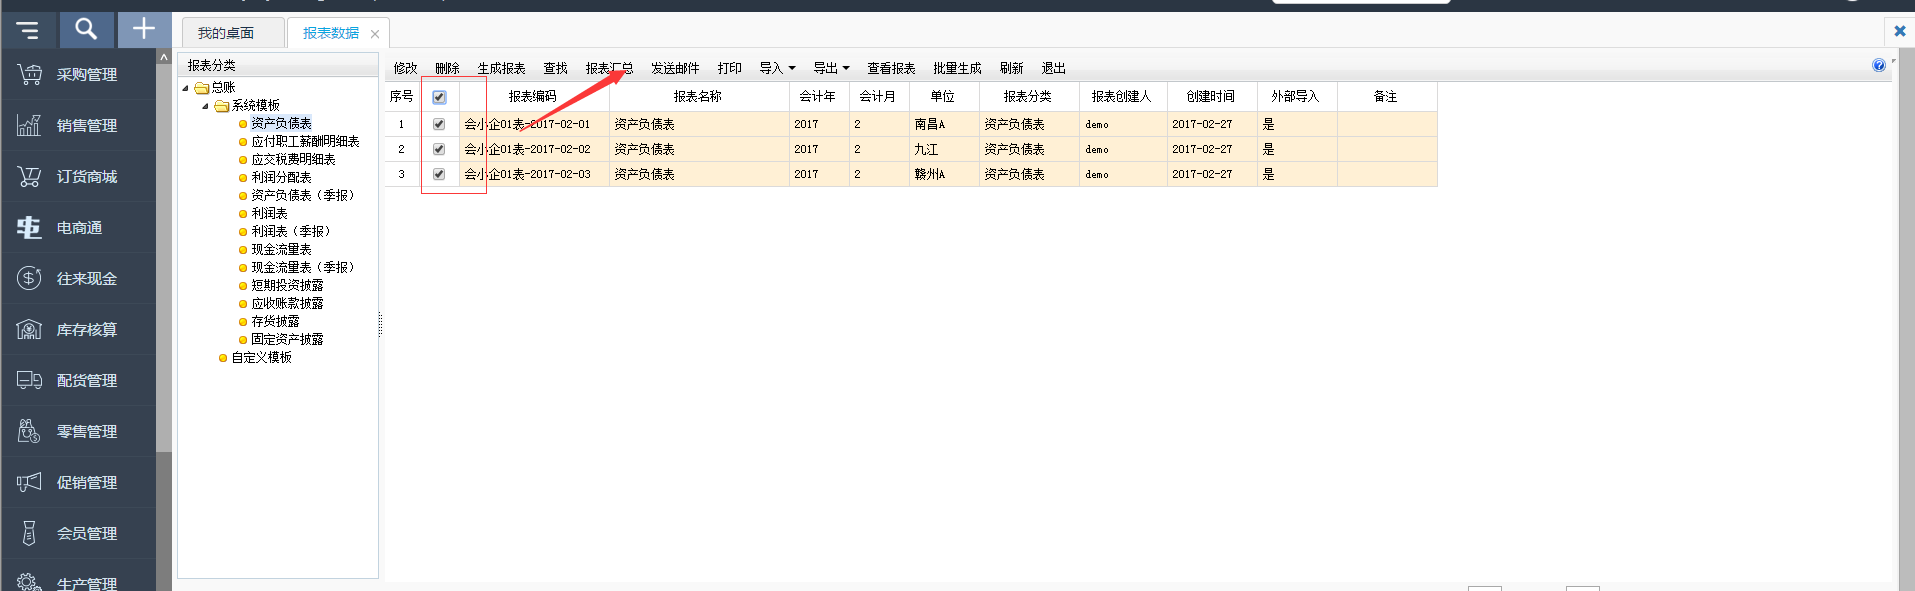Click the 报表汇总 toolbar button

coord(609,68)
